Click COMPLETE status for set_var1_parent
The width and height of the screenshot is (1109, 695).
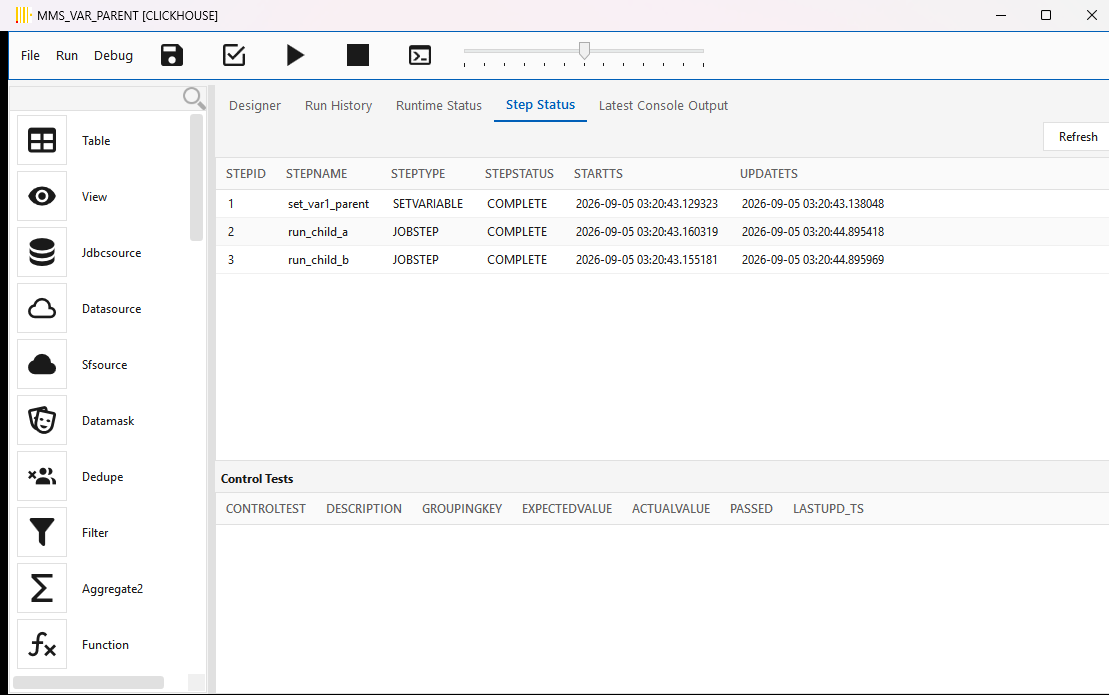tap(517, 204)
